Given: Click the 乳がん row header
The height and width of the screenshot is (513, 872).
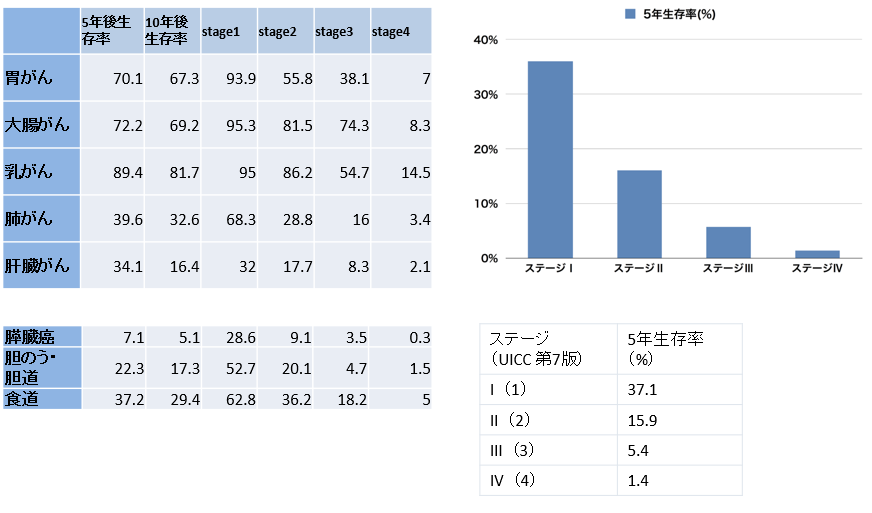Looking at the screenshot, I should [x=42, y=171].
